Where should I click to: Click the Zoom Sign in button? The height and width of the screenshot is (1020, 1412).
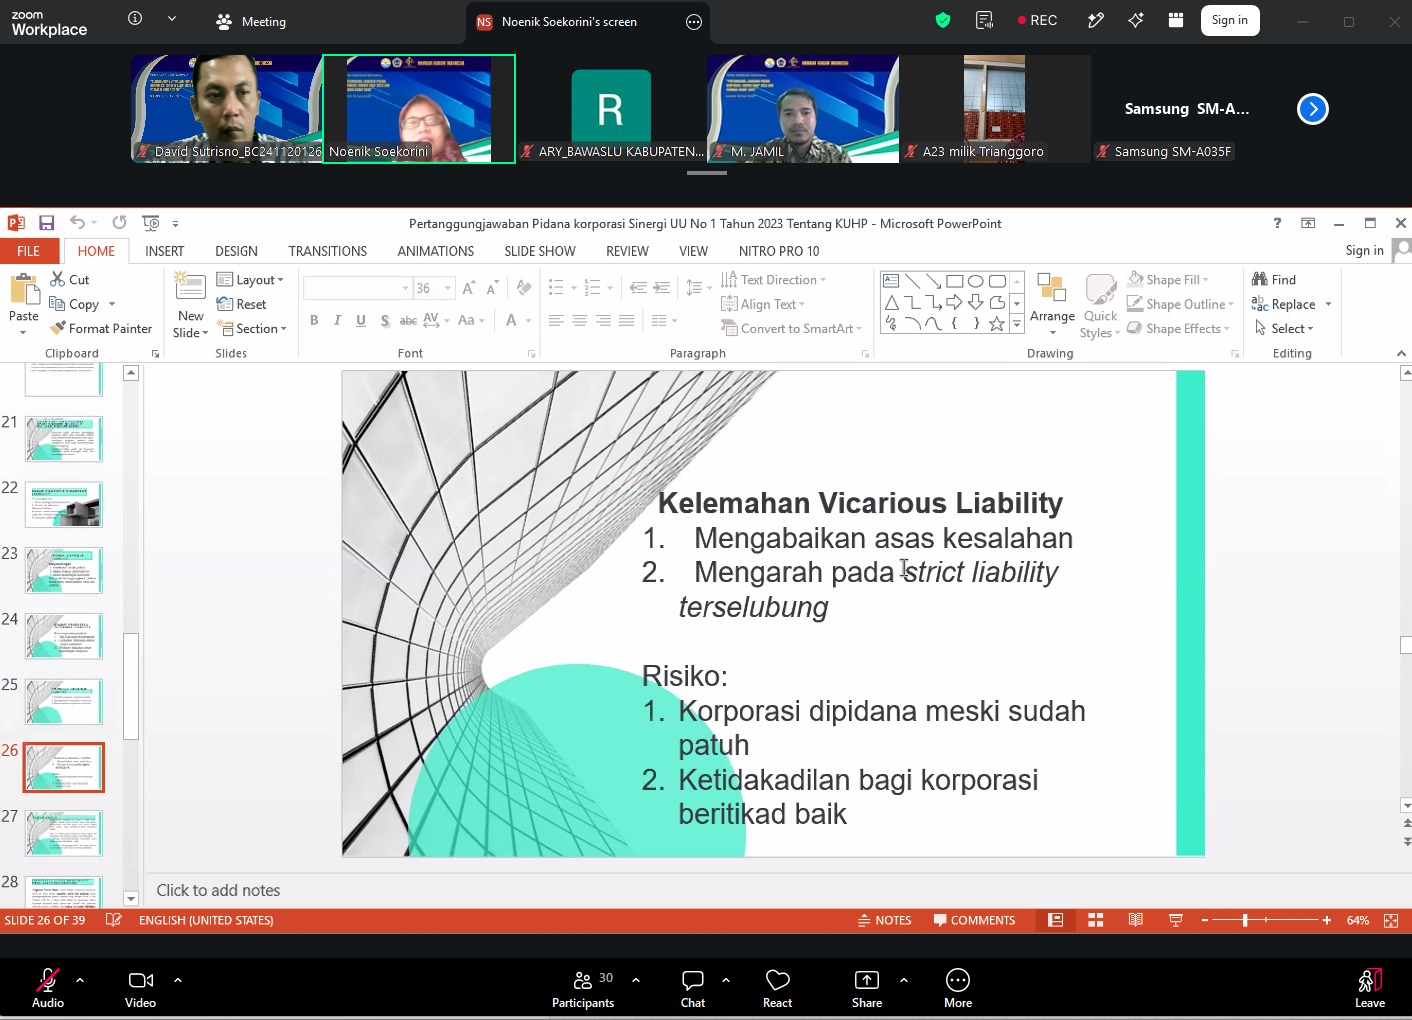pos(1229,20)
